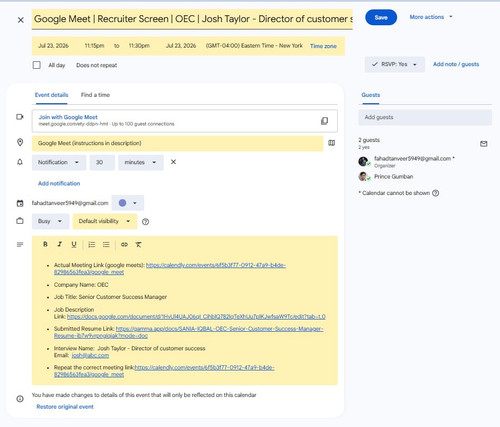The width and height of the screenshot is (500, 427).
Task: Open the Submitted Resume gamma.app link
Action: coord(219,329)
